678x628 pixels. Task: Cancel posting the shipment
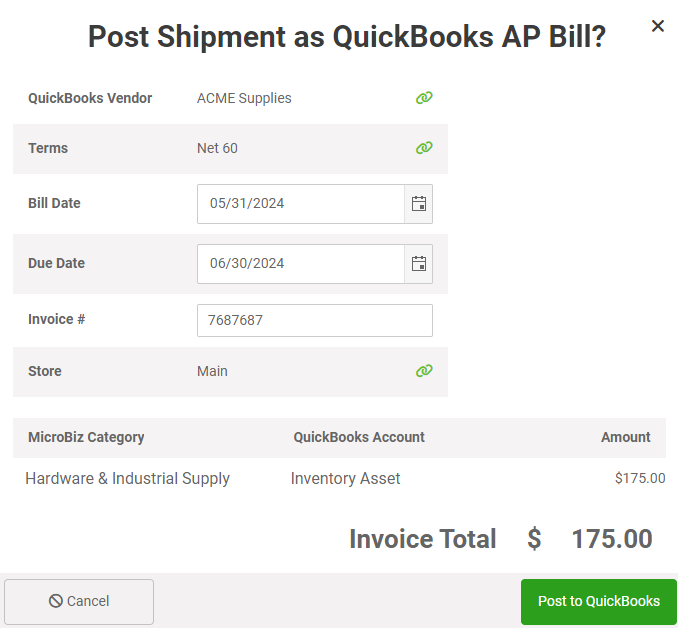point(79,602)
